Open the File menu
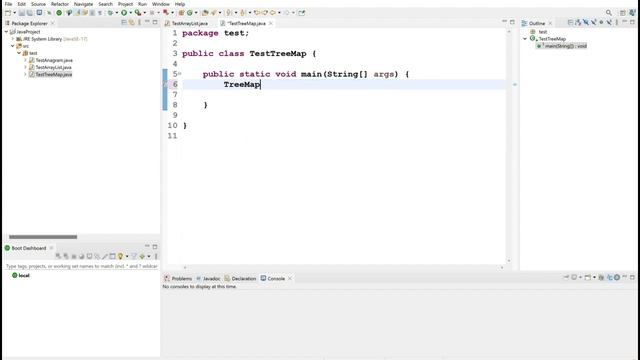The width and height of the screenshot is (640, 360). [x=8, y=4]
